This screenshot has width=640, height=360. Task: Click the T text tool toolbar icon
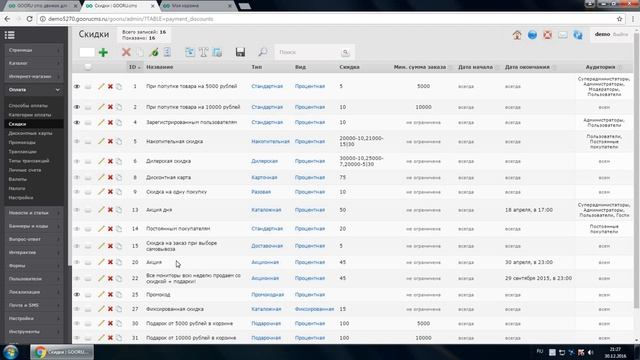(203, 52)
